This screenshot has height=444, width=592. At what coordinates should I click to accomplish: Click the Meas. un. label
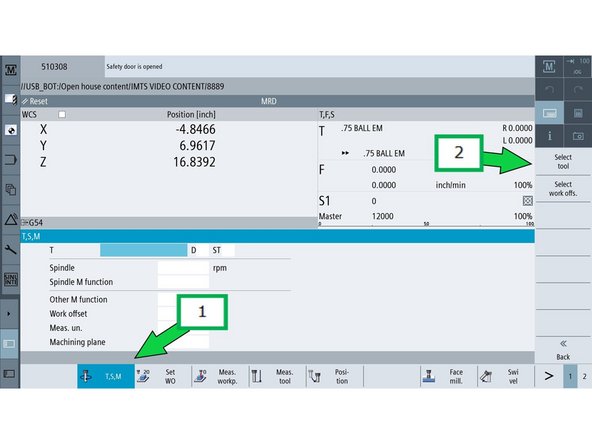point(66,328)
